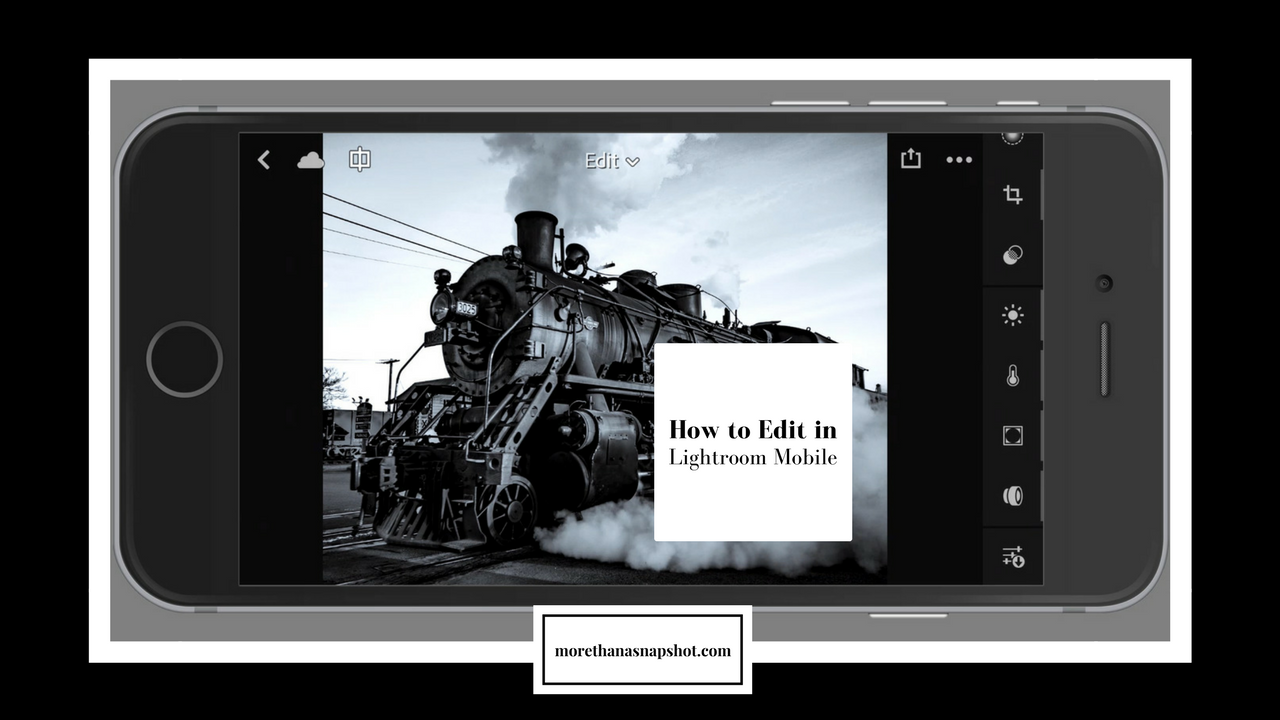This screenshot has height=720, width=1280.
Task: Click the morethanasnapshot.com link
Action: click(x=643, y=650)
